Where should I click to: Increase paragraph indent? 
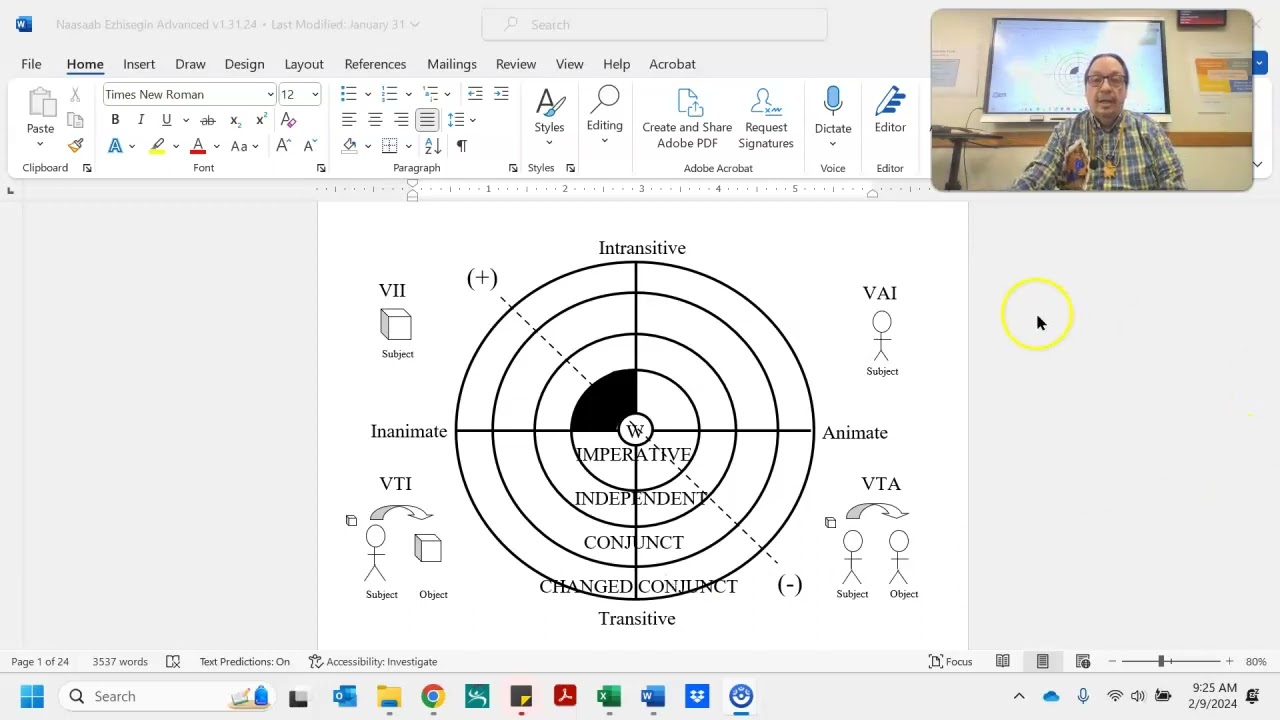tap(501, 94)
